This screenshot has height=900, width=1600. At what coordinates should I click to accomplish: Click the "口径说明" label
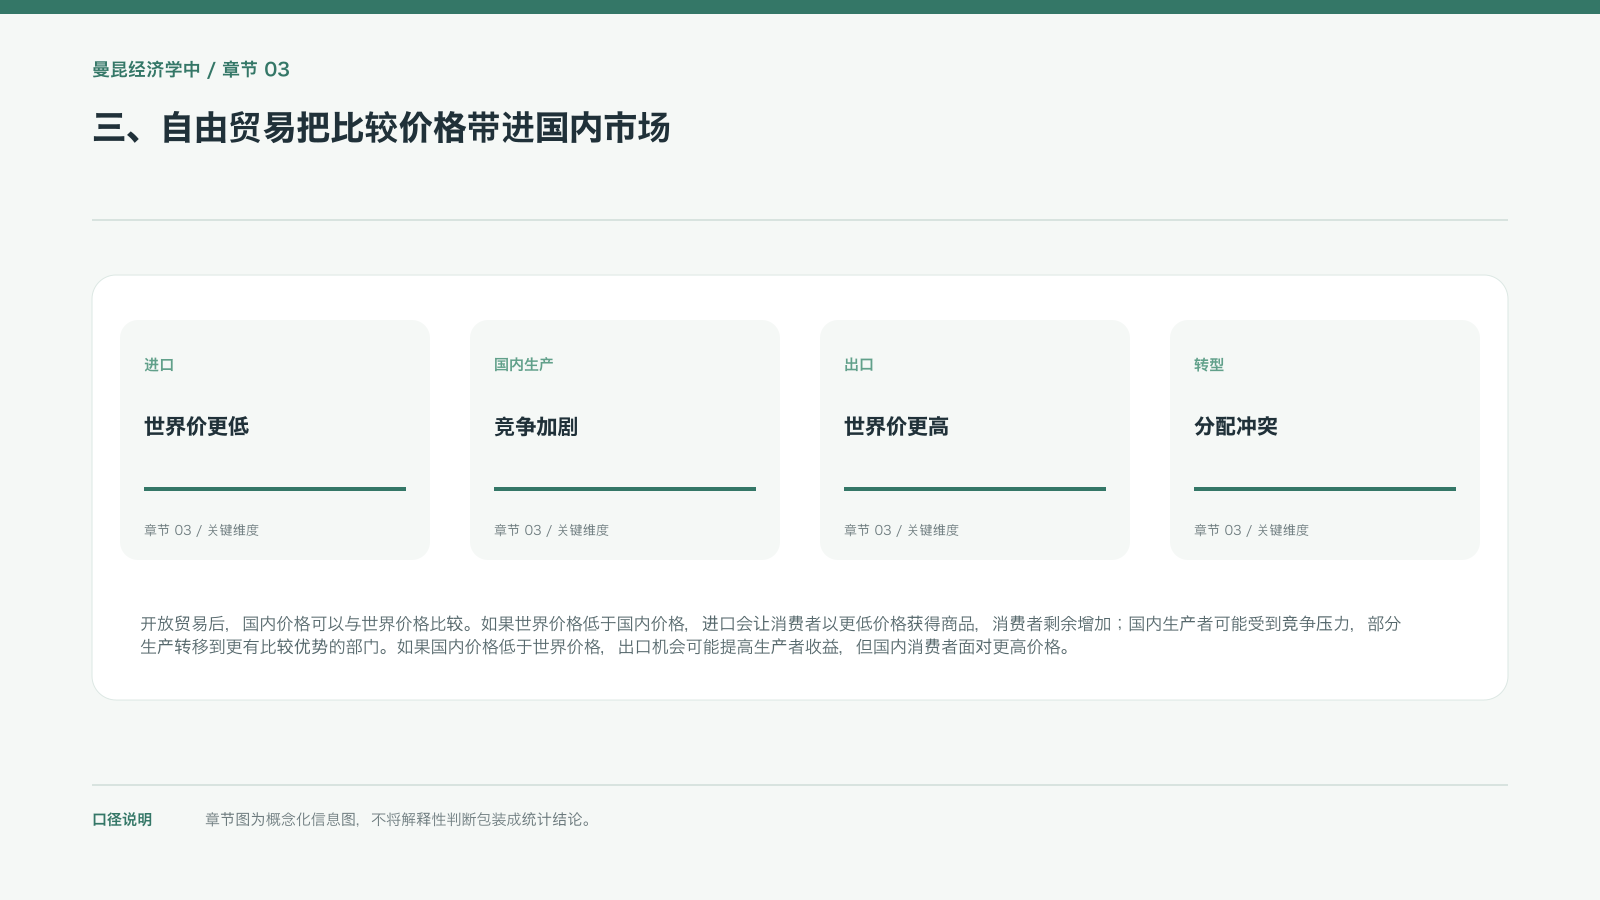coord(122,820)
